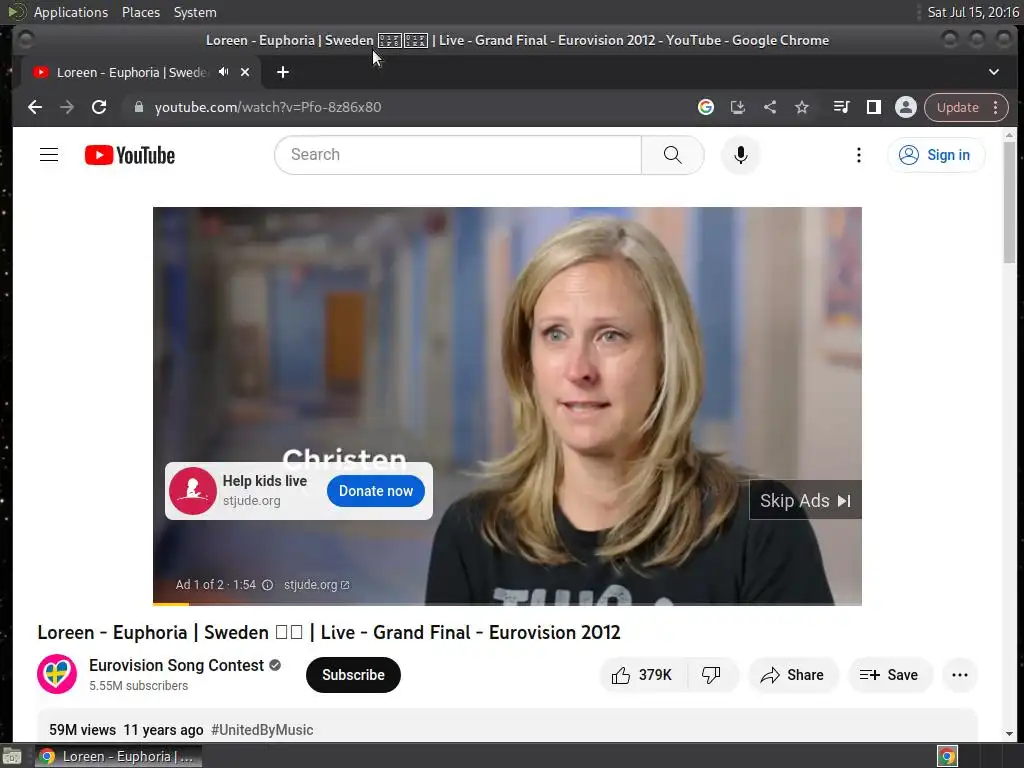Click the scrollbar down arrow
The image size is (1024, 768).
pyautogui.click(x=1010, y=733)
